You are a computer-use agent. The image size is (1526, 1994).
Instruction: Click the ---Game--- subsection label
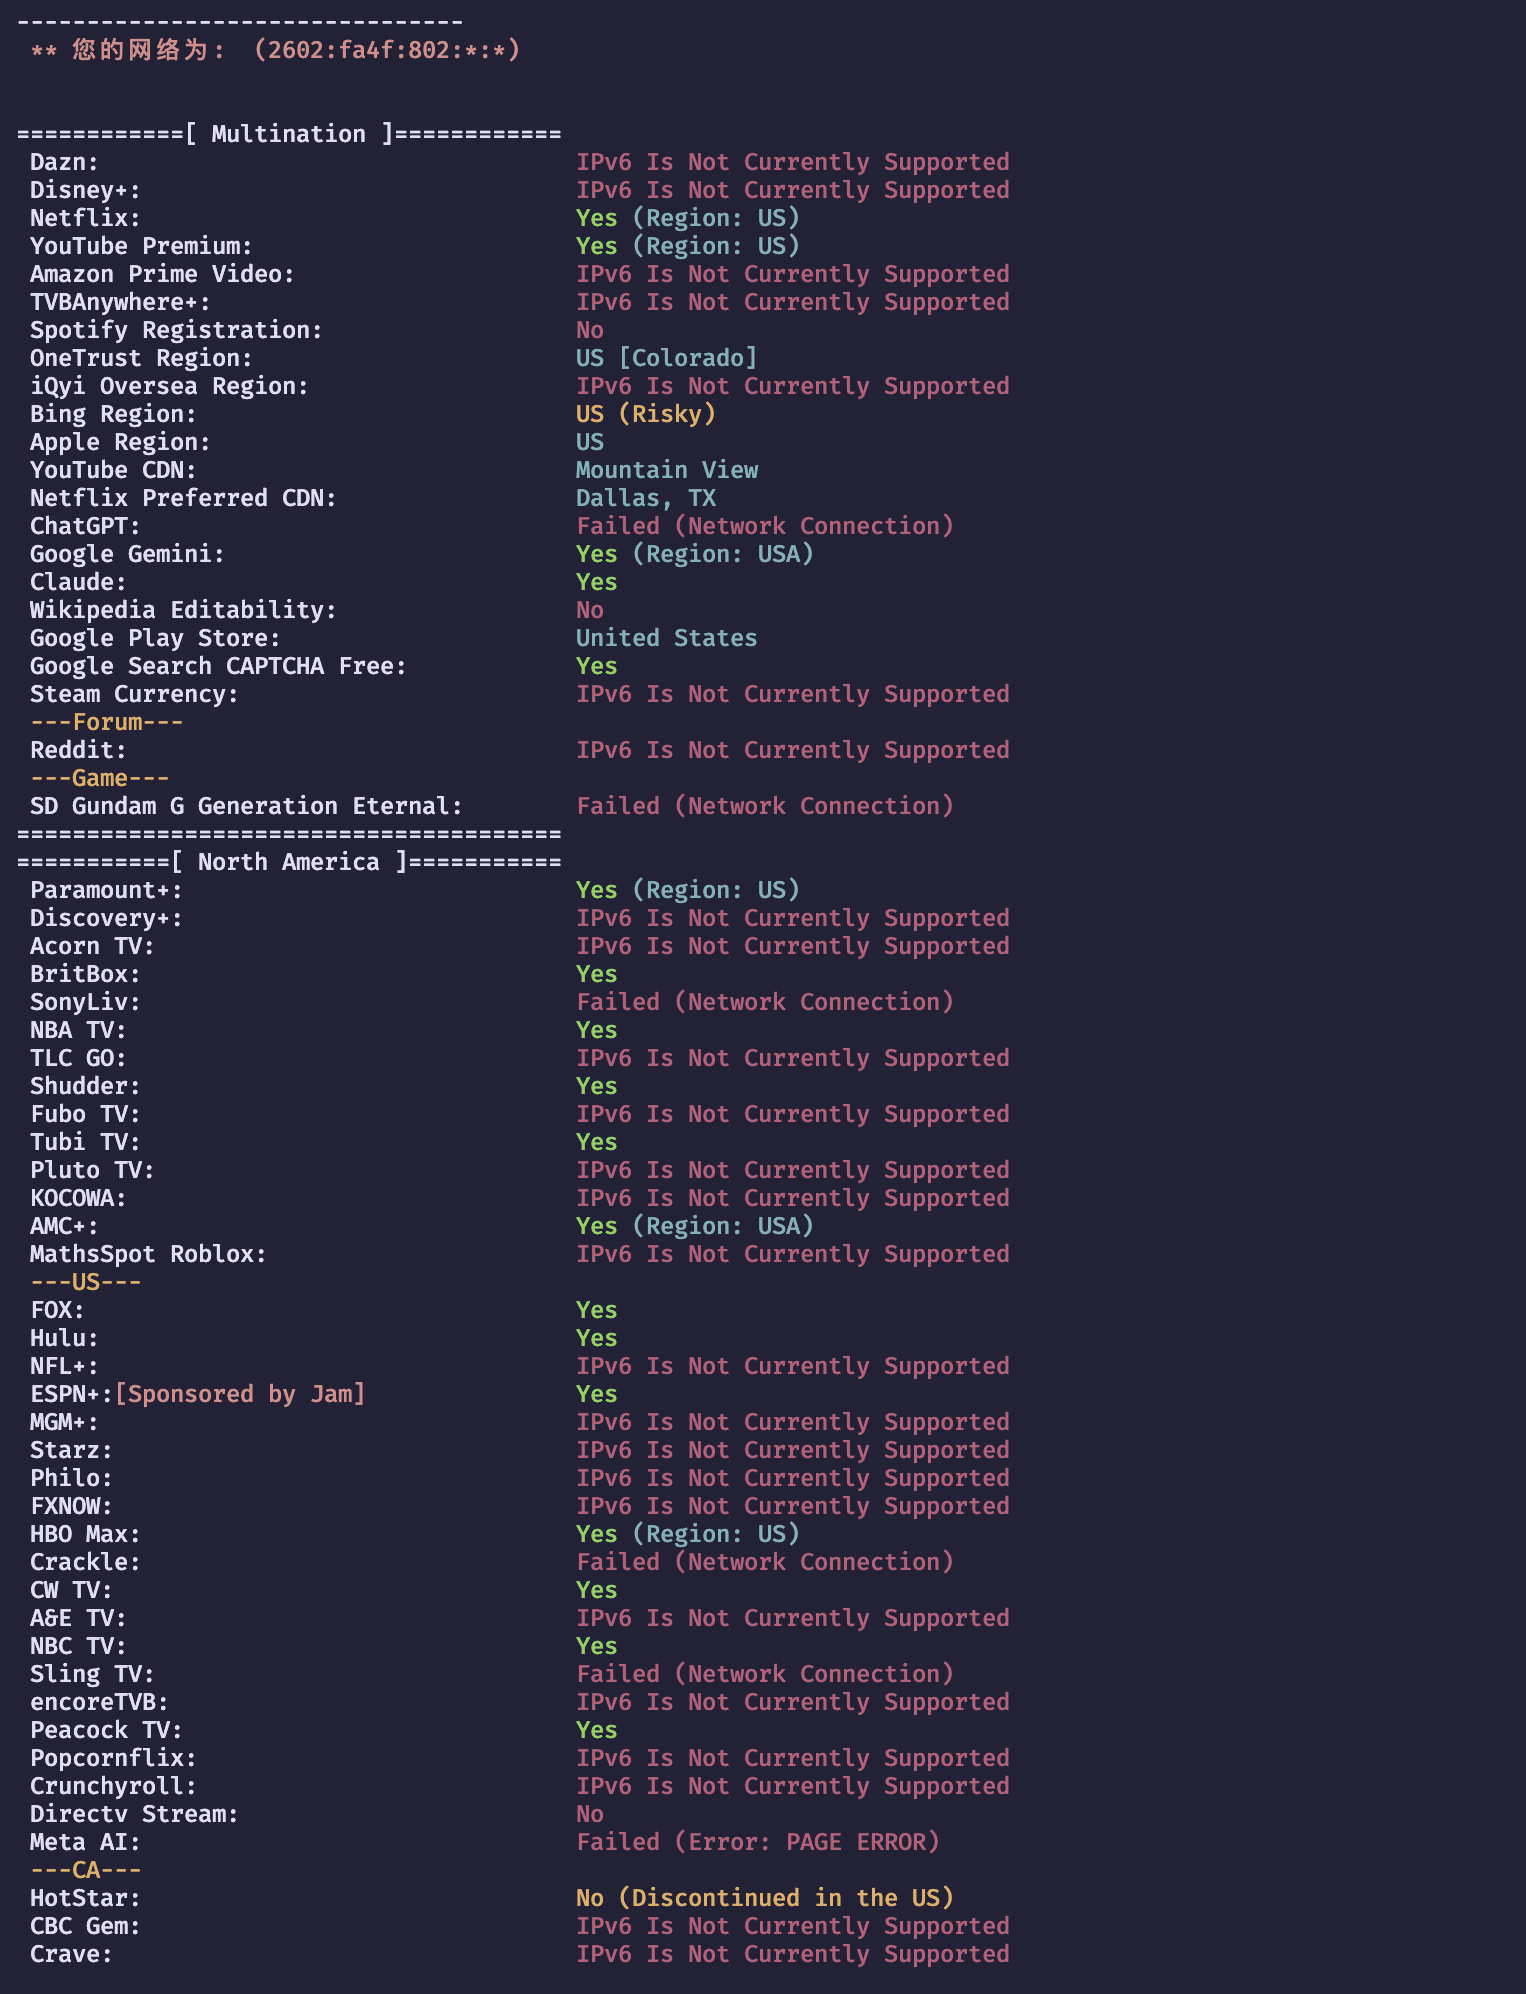[100, 778]
